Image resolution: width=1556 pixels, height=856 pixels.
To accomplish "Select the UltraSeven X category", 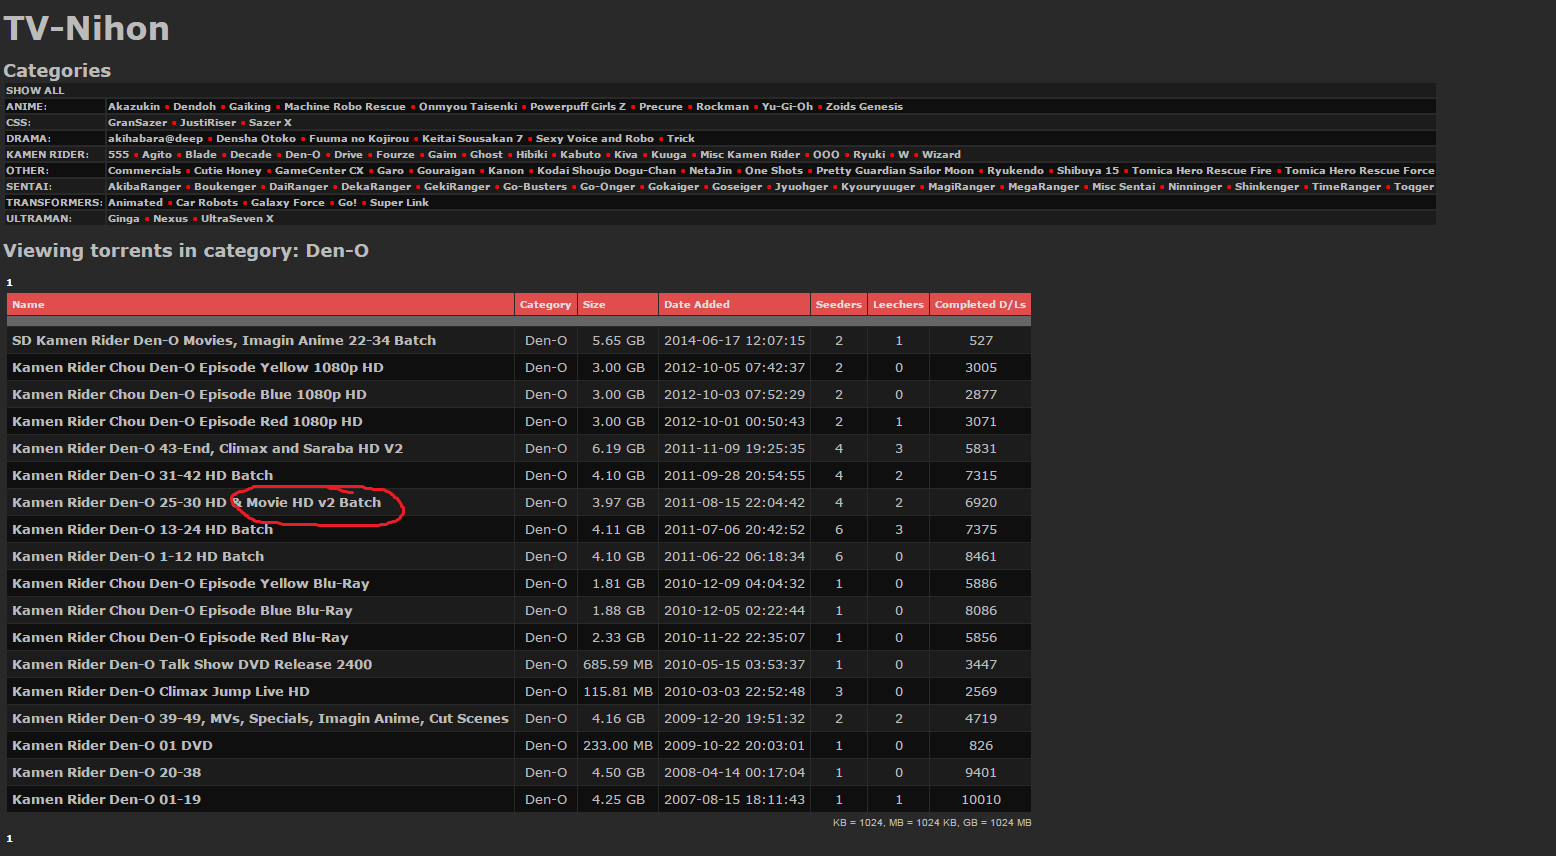I will pyautogui.click(x=237, y=219).
